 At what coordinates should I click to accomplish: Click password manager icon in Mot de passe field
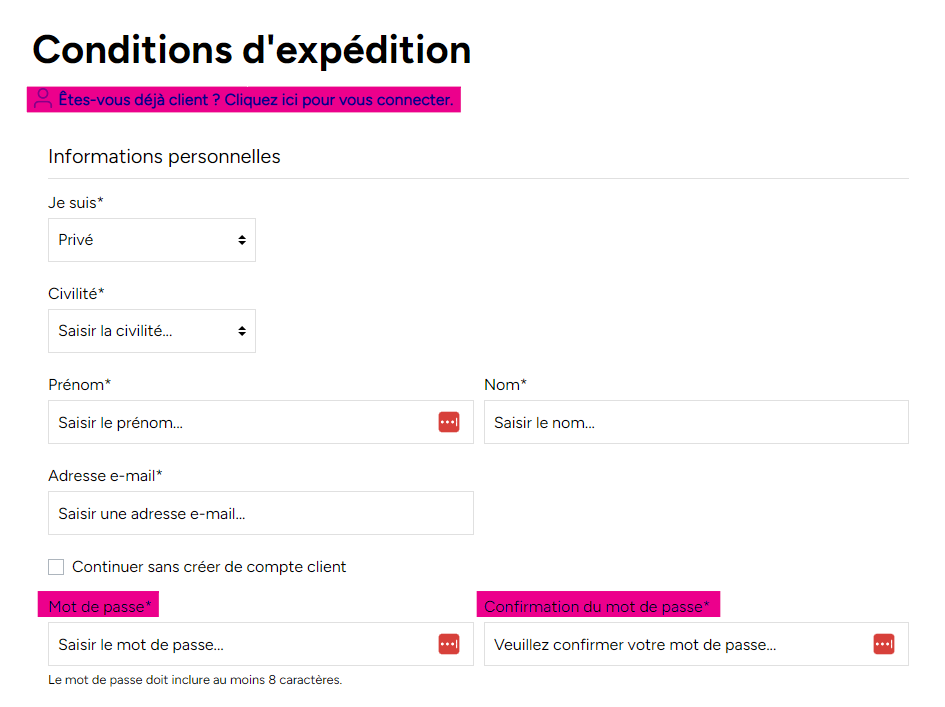click(448, 644)
